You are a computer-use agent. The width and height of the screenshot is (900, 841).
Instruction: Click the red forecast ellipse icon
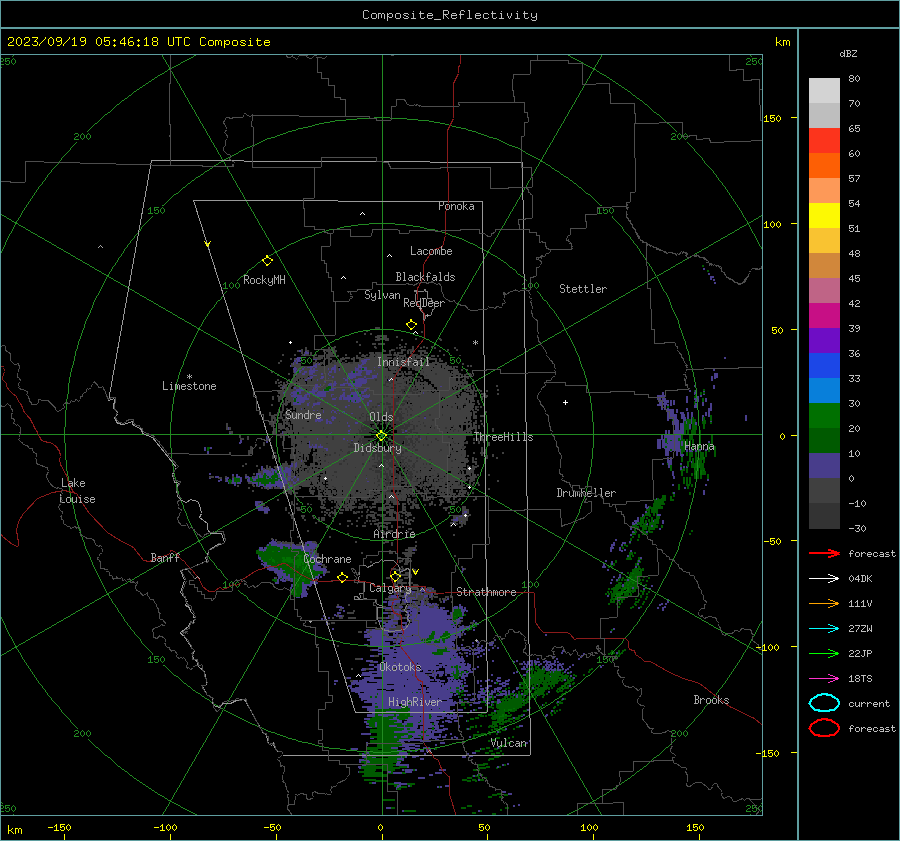click(x=824, y=728)
